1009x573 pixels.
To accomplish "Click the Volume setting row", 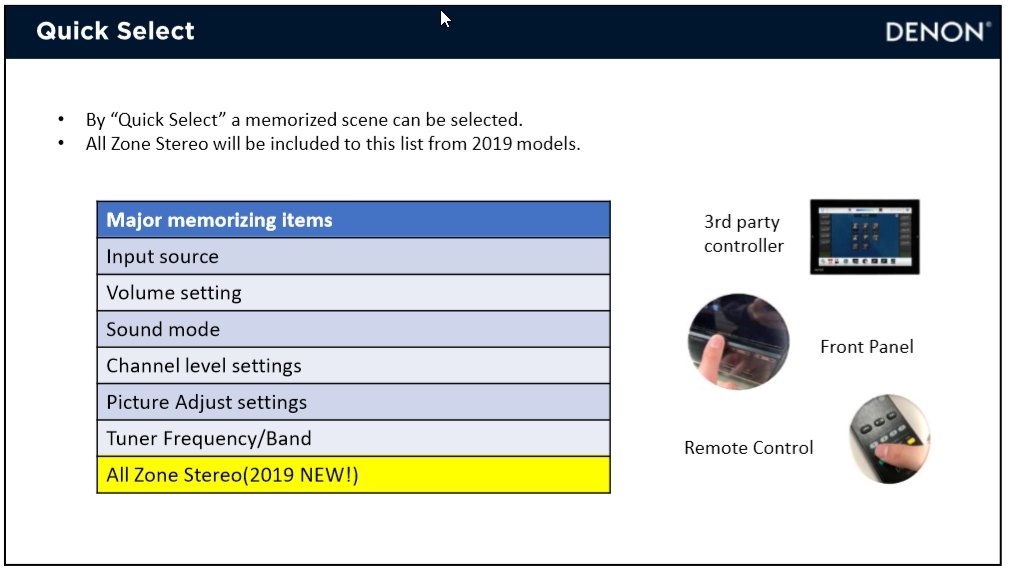I will 353,293.
